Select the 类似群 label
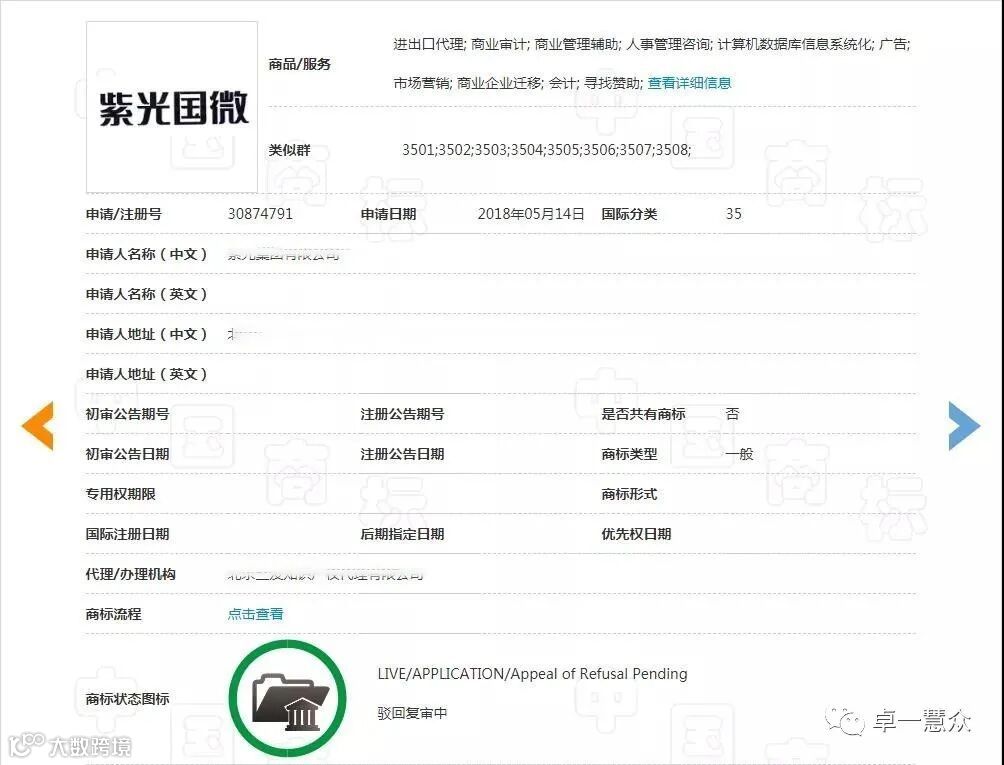 (x=289, y=150)
